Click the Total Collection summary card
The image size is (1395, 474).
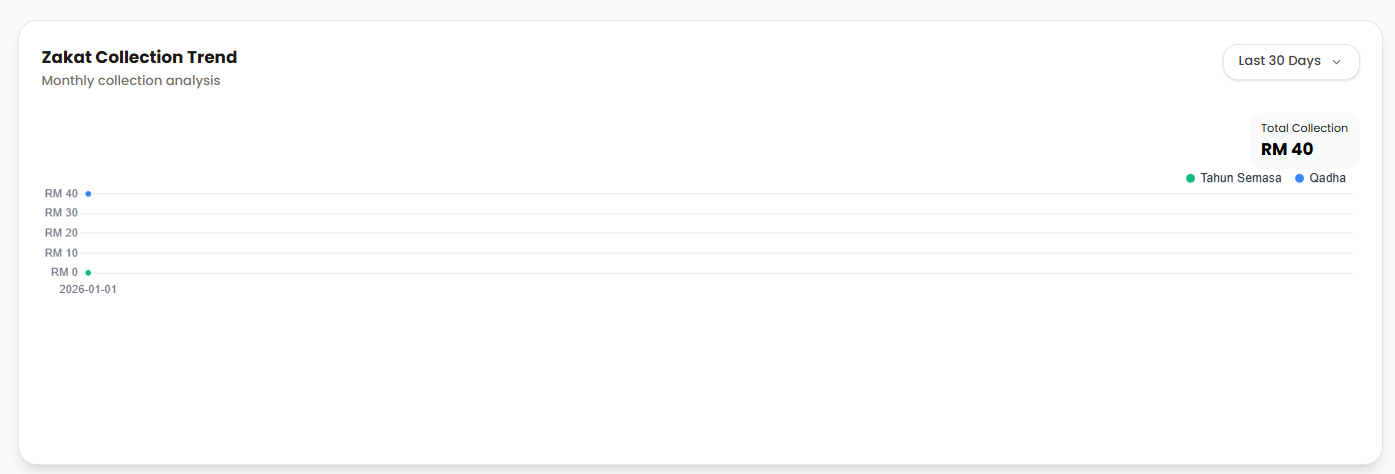pos(1304,140)
